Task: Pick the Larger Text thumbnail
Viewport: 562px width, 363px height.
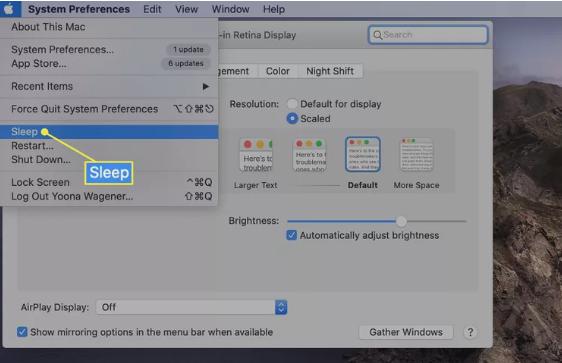Action: tap(256, 155)
